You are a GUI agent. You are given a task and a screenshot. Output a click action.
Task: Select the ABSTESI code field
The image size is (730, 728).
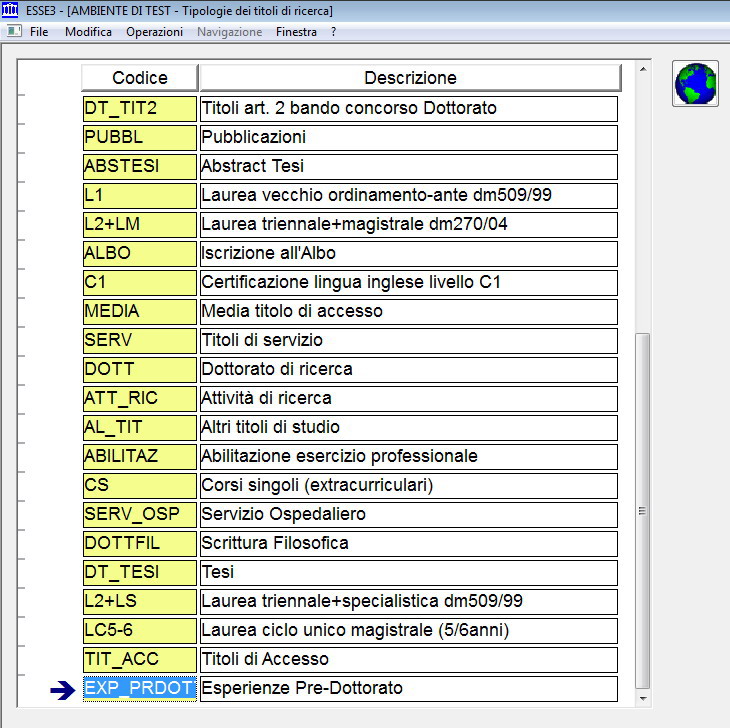coord(140,167)
